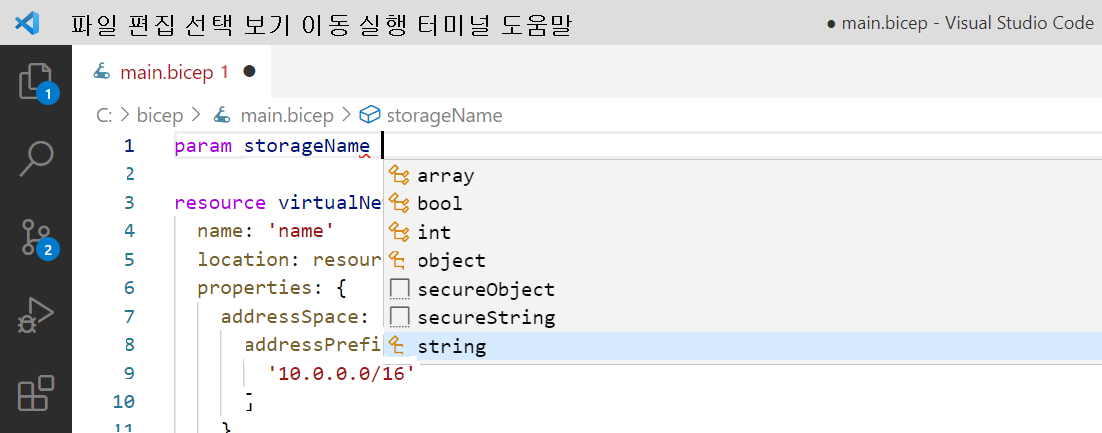Click the bicep icon in the breadcrumb
Viewport: 1102px width, 433px height.
(223, 115)
